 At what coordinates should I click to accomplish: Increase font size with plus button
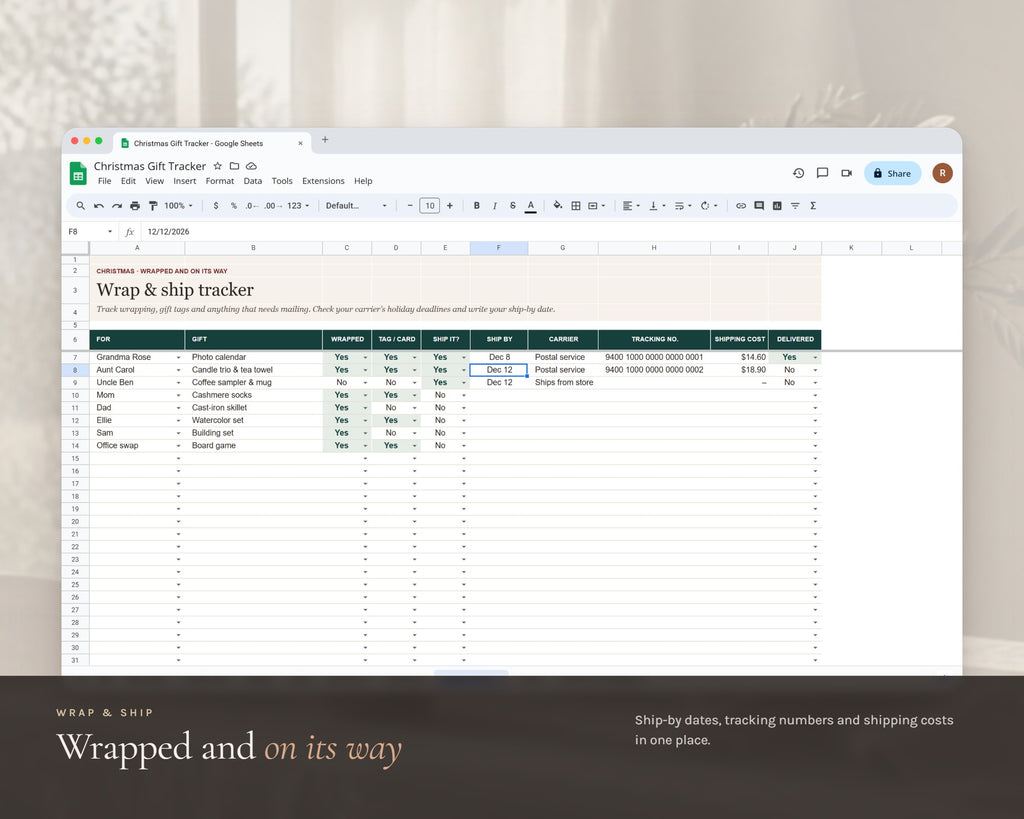449,206
